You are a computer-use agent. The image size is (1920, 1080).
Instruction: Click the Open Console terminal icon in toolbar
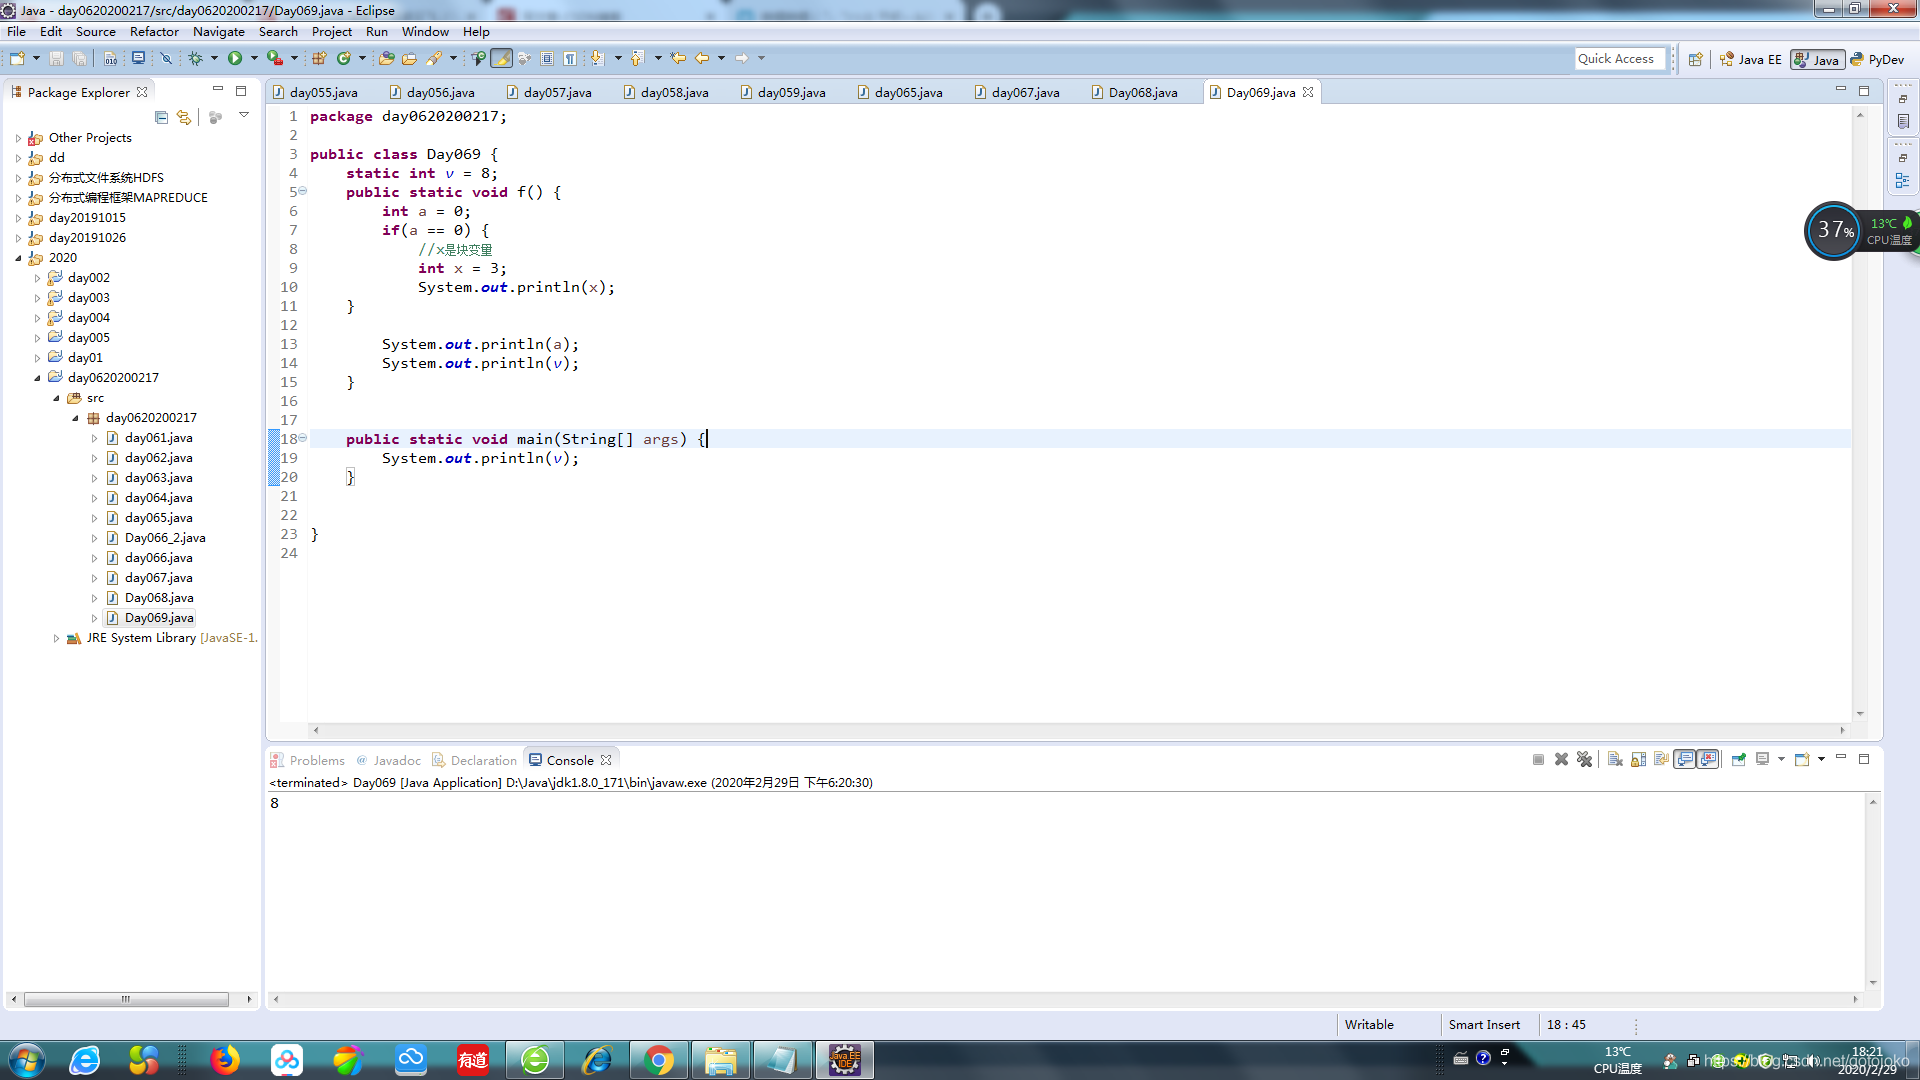click(138, 59)
